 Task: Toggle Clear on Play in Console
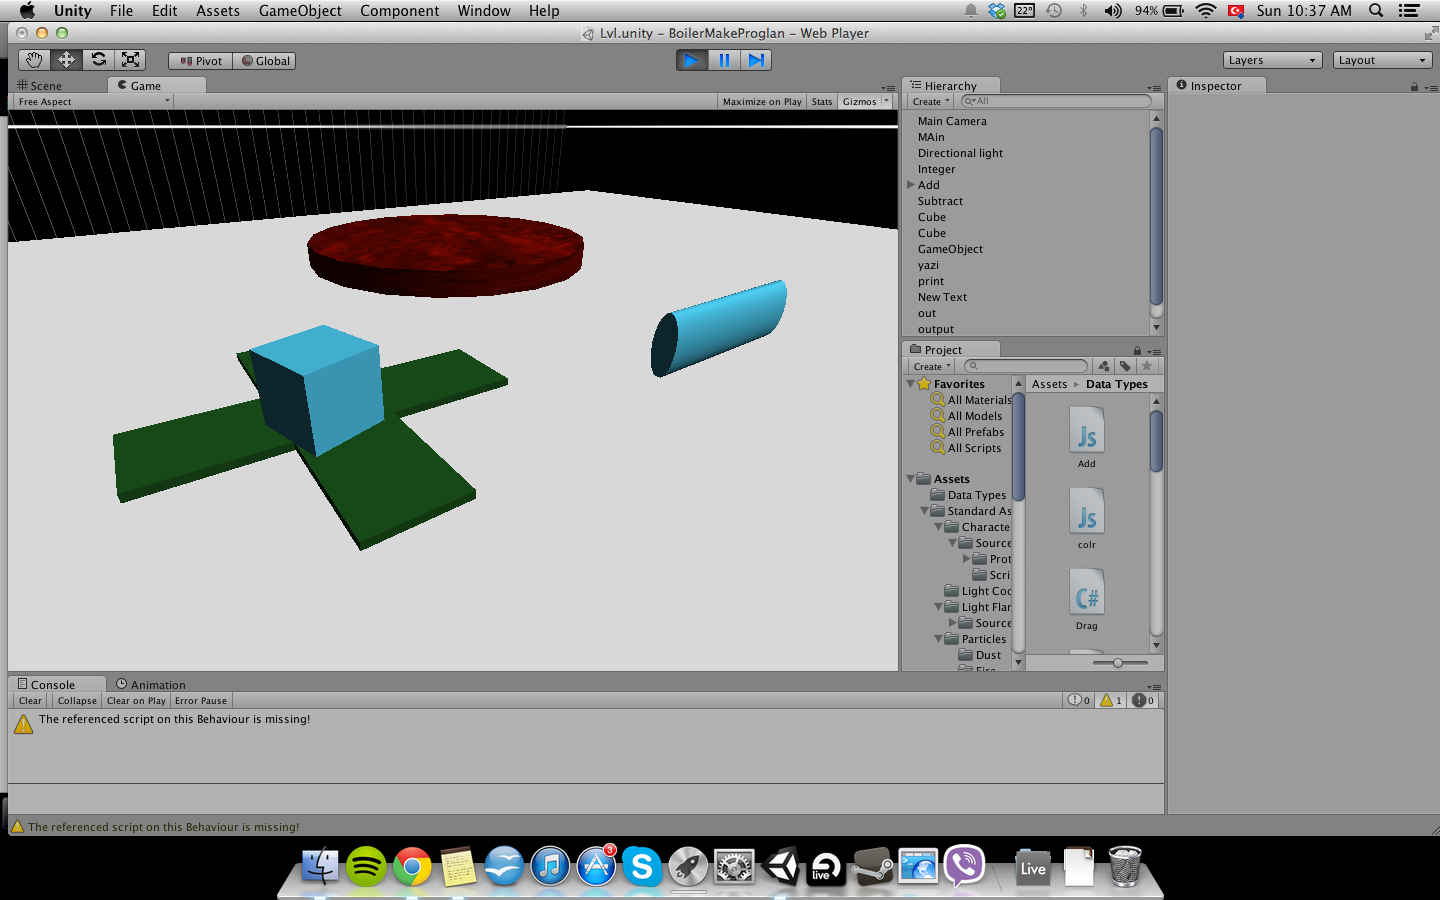point(136,701)
